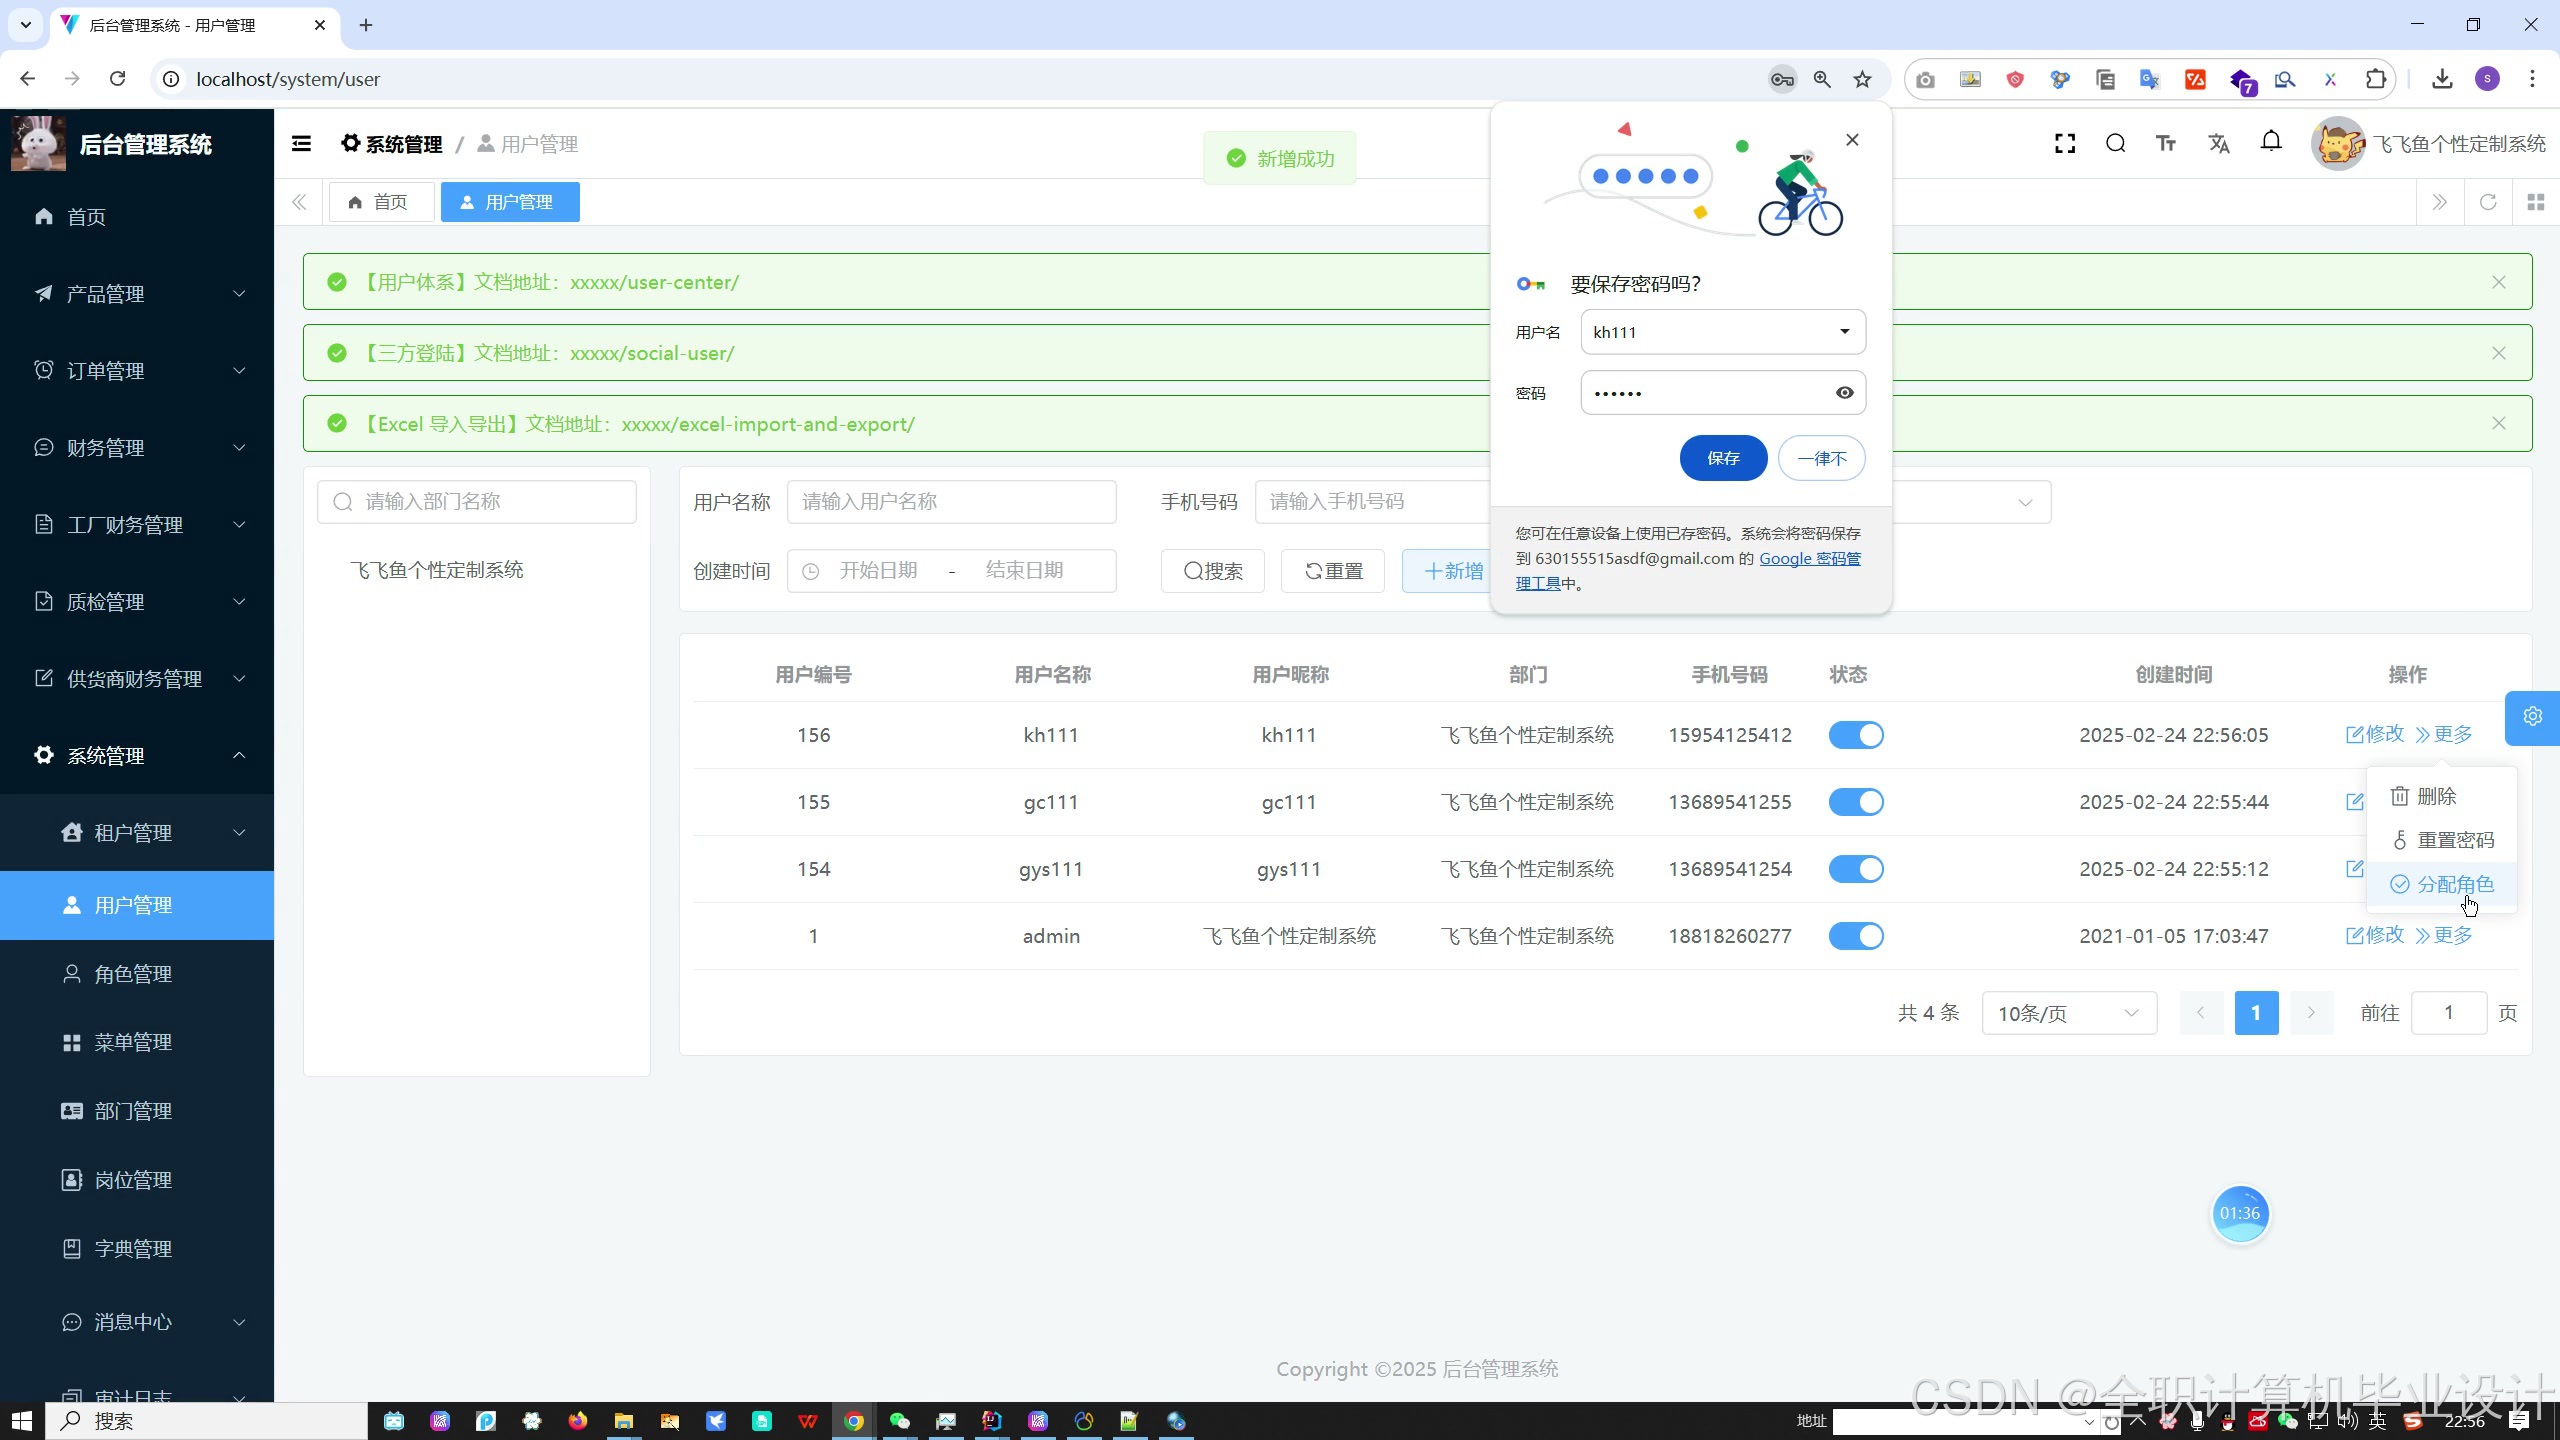Click the 请输入用户名称 input field
This screenshot has height=1440, width=2560.
(x=950, y=502)
